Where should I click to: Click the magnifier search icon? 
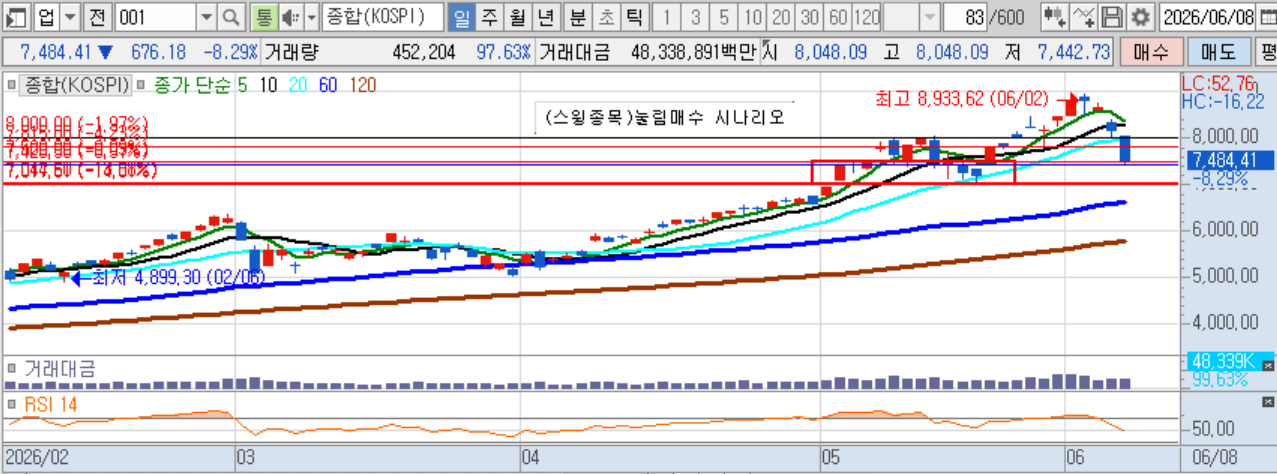(231, 17)
